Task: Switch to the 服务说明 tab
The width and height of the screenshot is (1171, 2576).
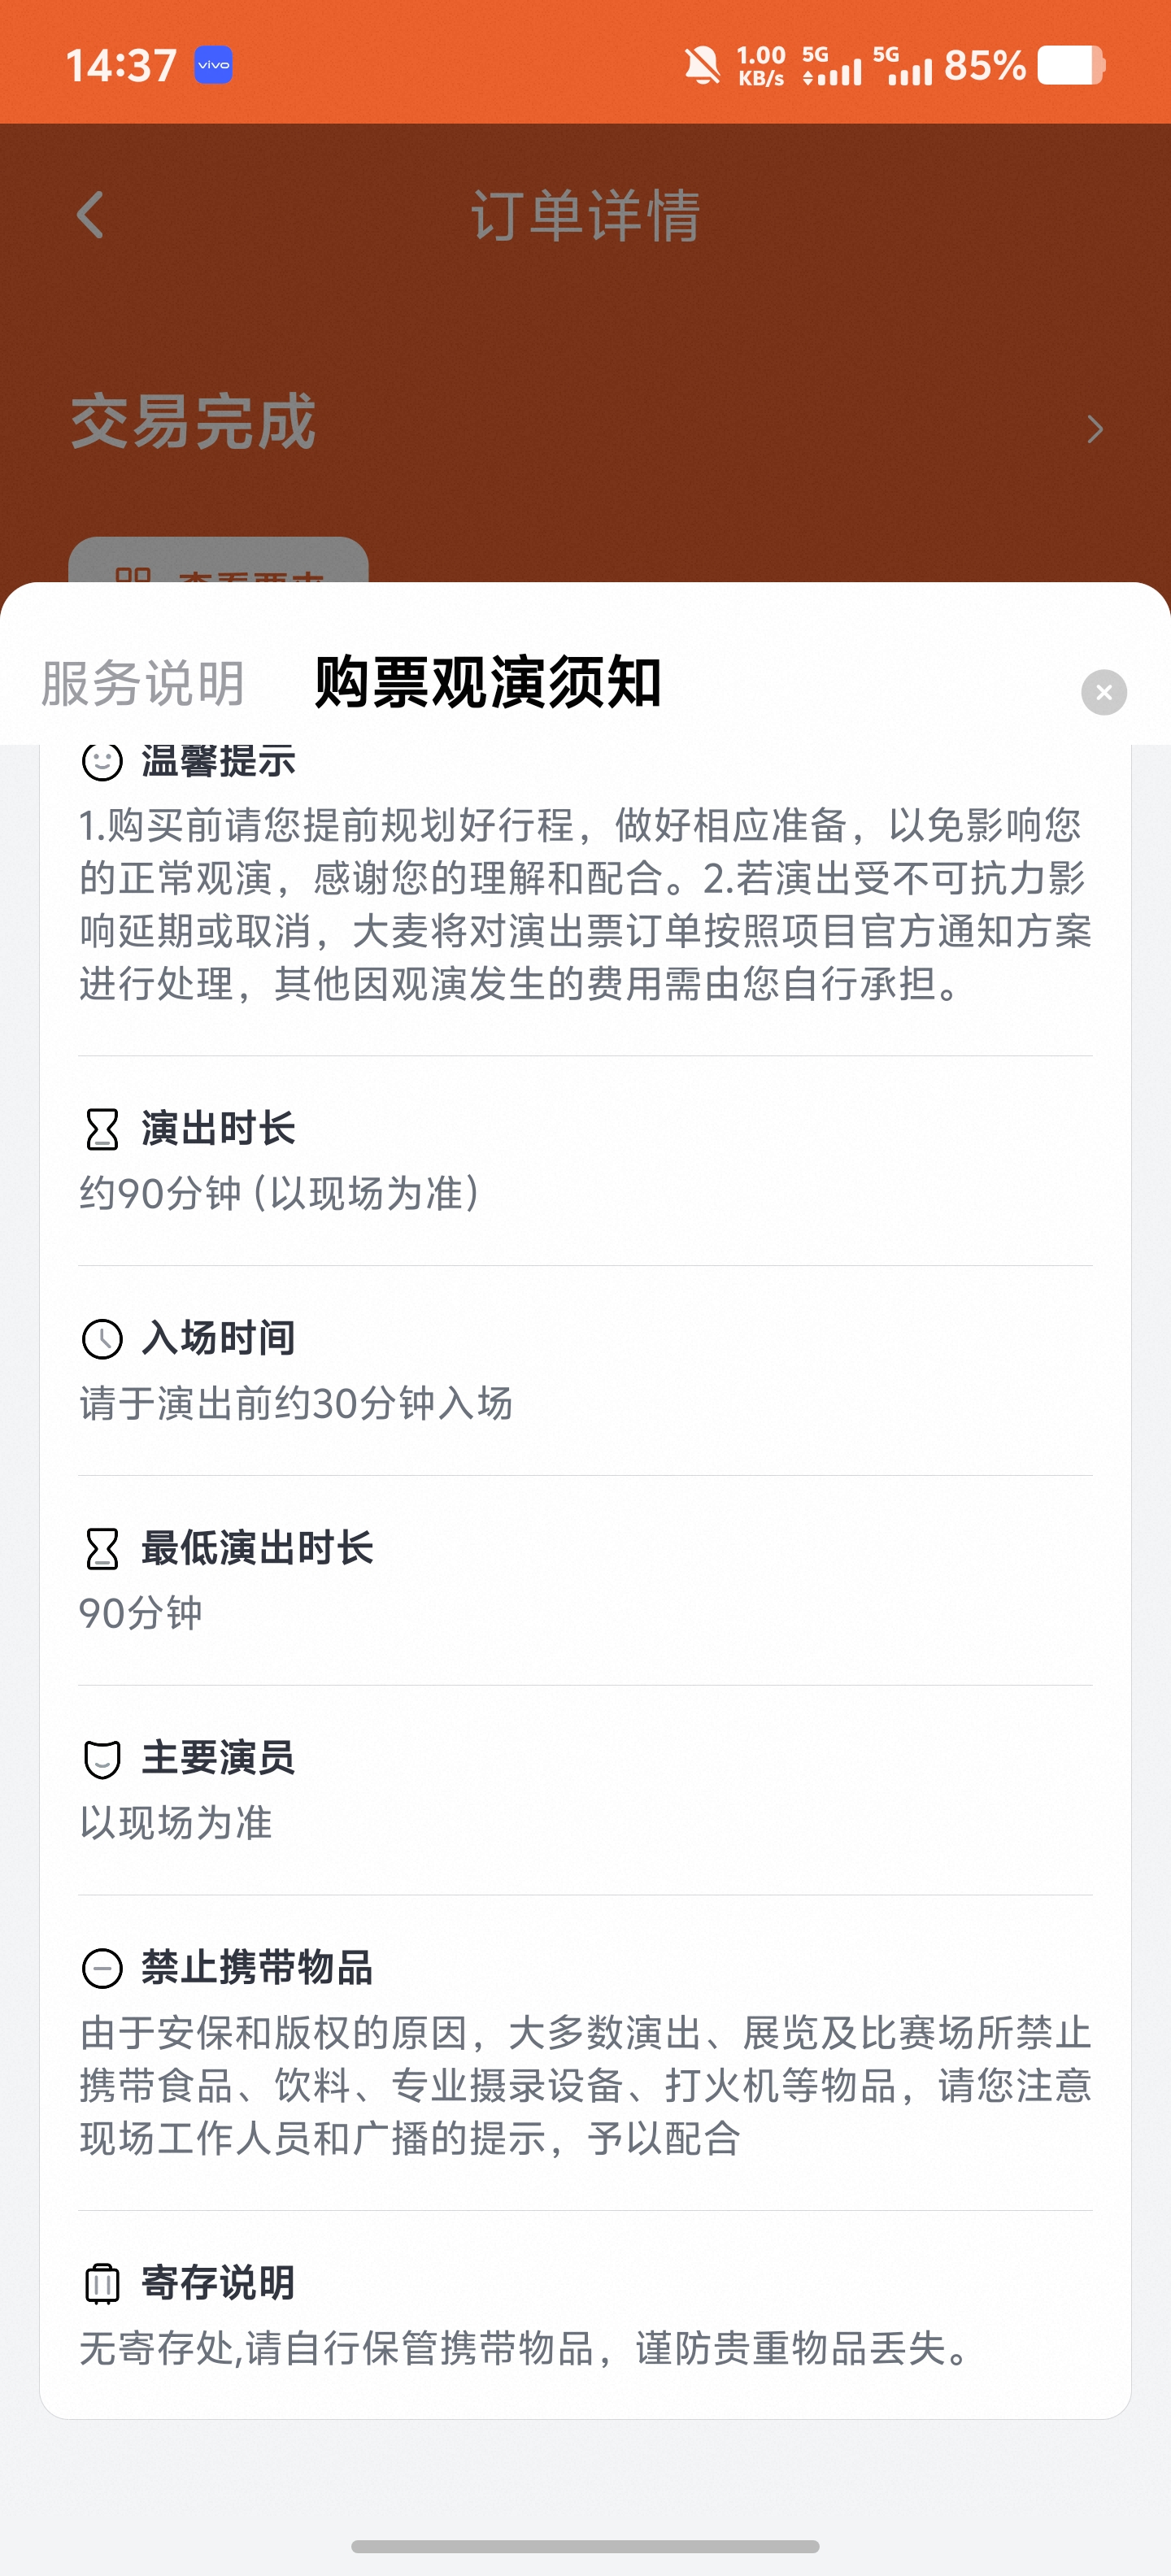Action: (143, 684)
